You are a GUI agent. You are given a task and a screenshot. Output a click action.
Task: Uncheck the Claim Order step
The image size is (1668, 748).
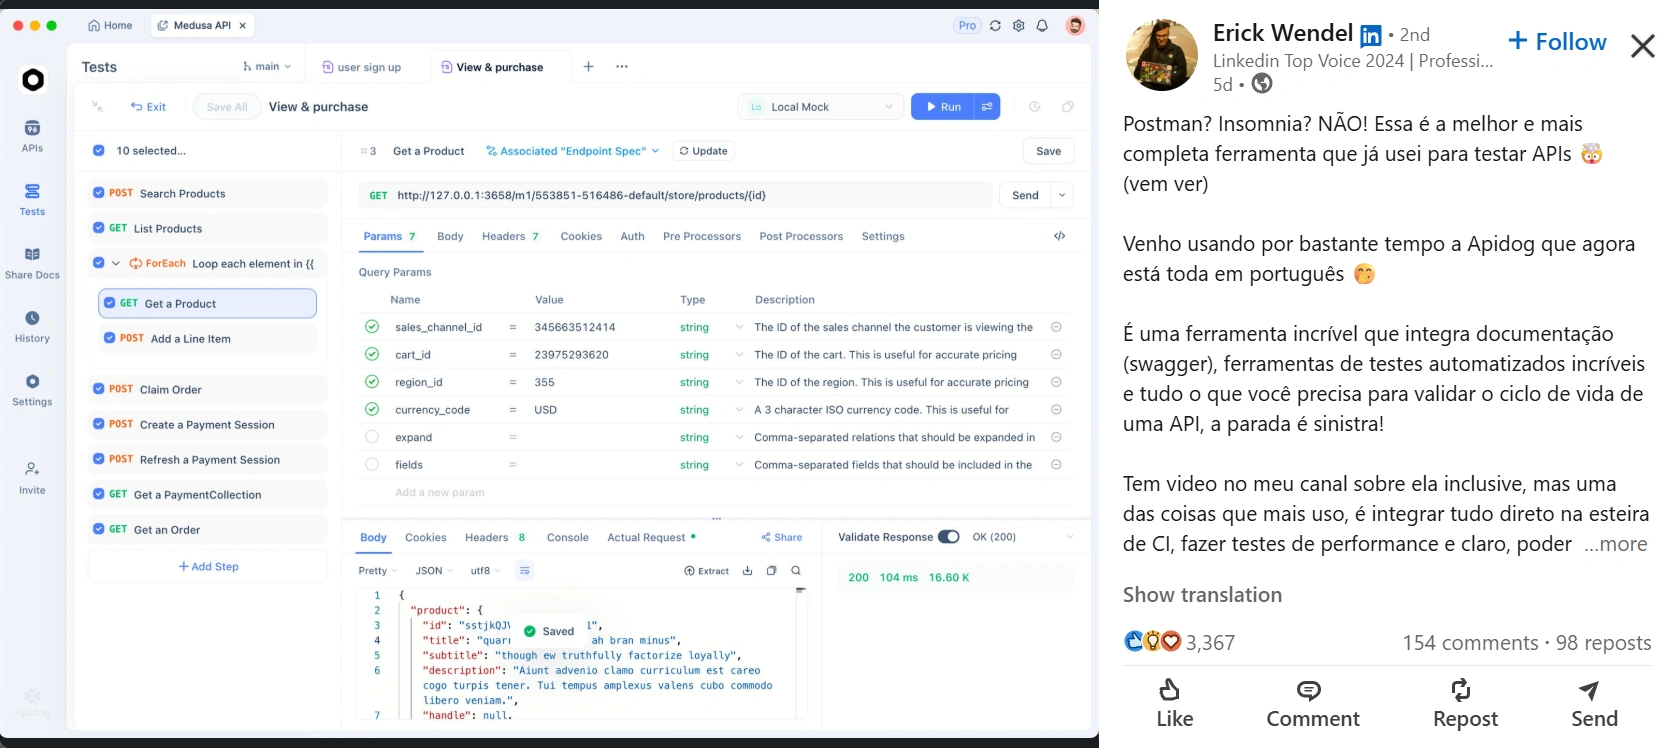coord(98,389)
